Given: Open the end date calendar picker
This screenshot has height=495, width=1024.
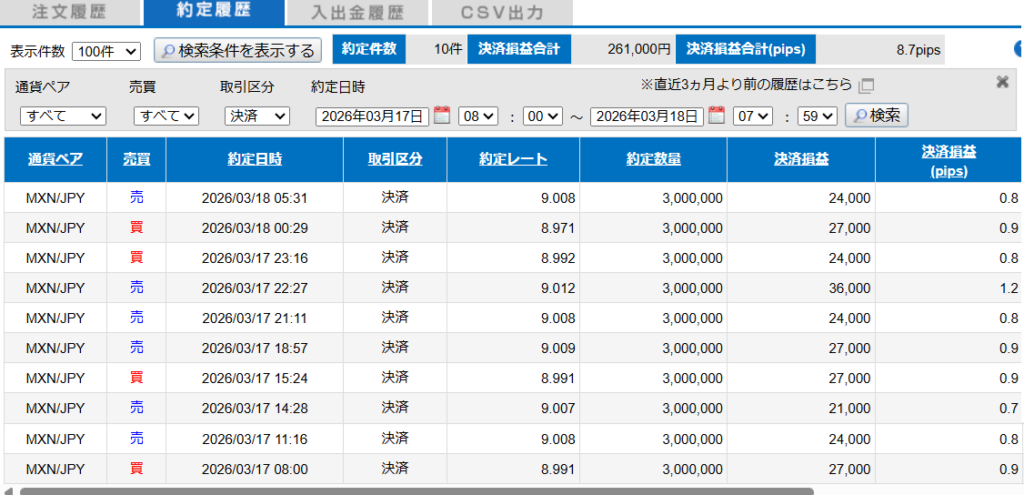Looking at the screenshot, I should tap(716, 116).
